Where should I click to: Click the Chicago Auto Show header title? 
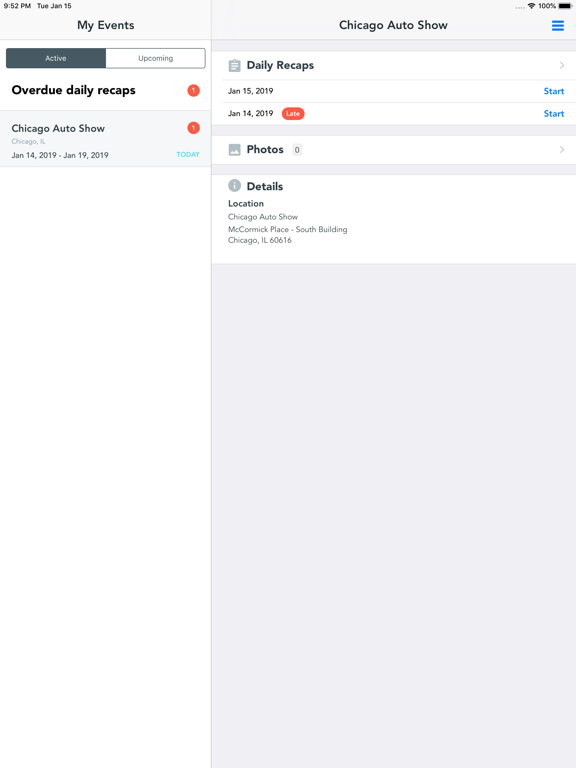coord(393,25)
